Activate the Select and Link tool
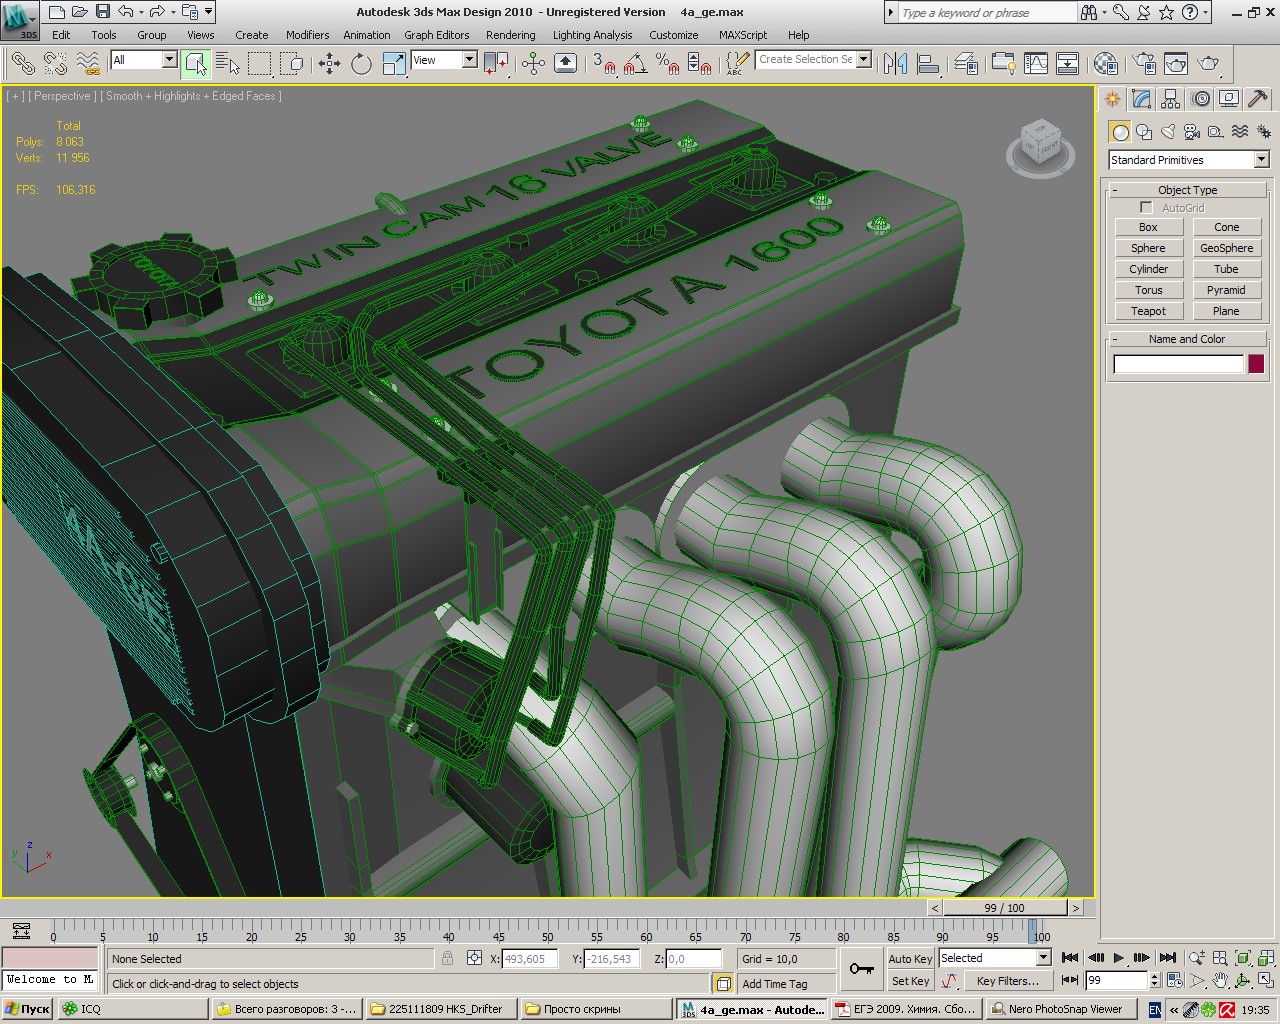This screenshot has height=1024, width=1280. pyautogui.click(x=23, y=63)
